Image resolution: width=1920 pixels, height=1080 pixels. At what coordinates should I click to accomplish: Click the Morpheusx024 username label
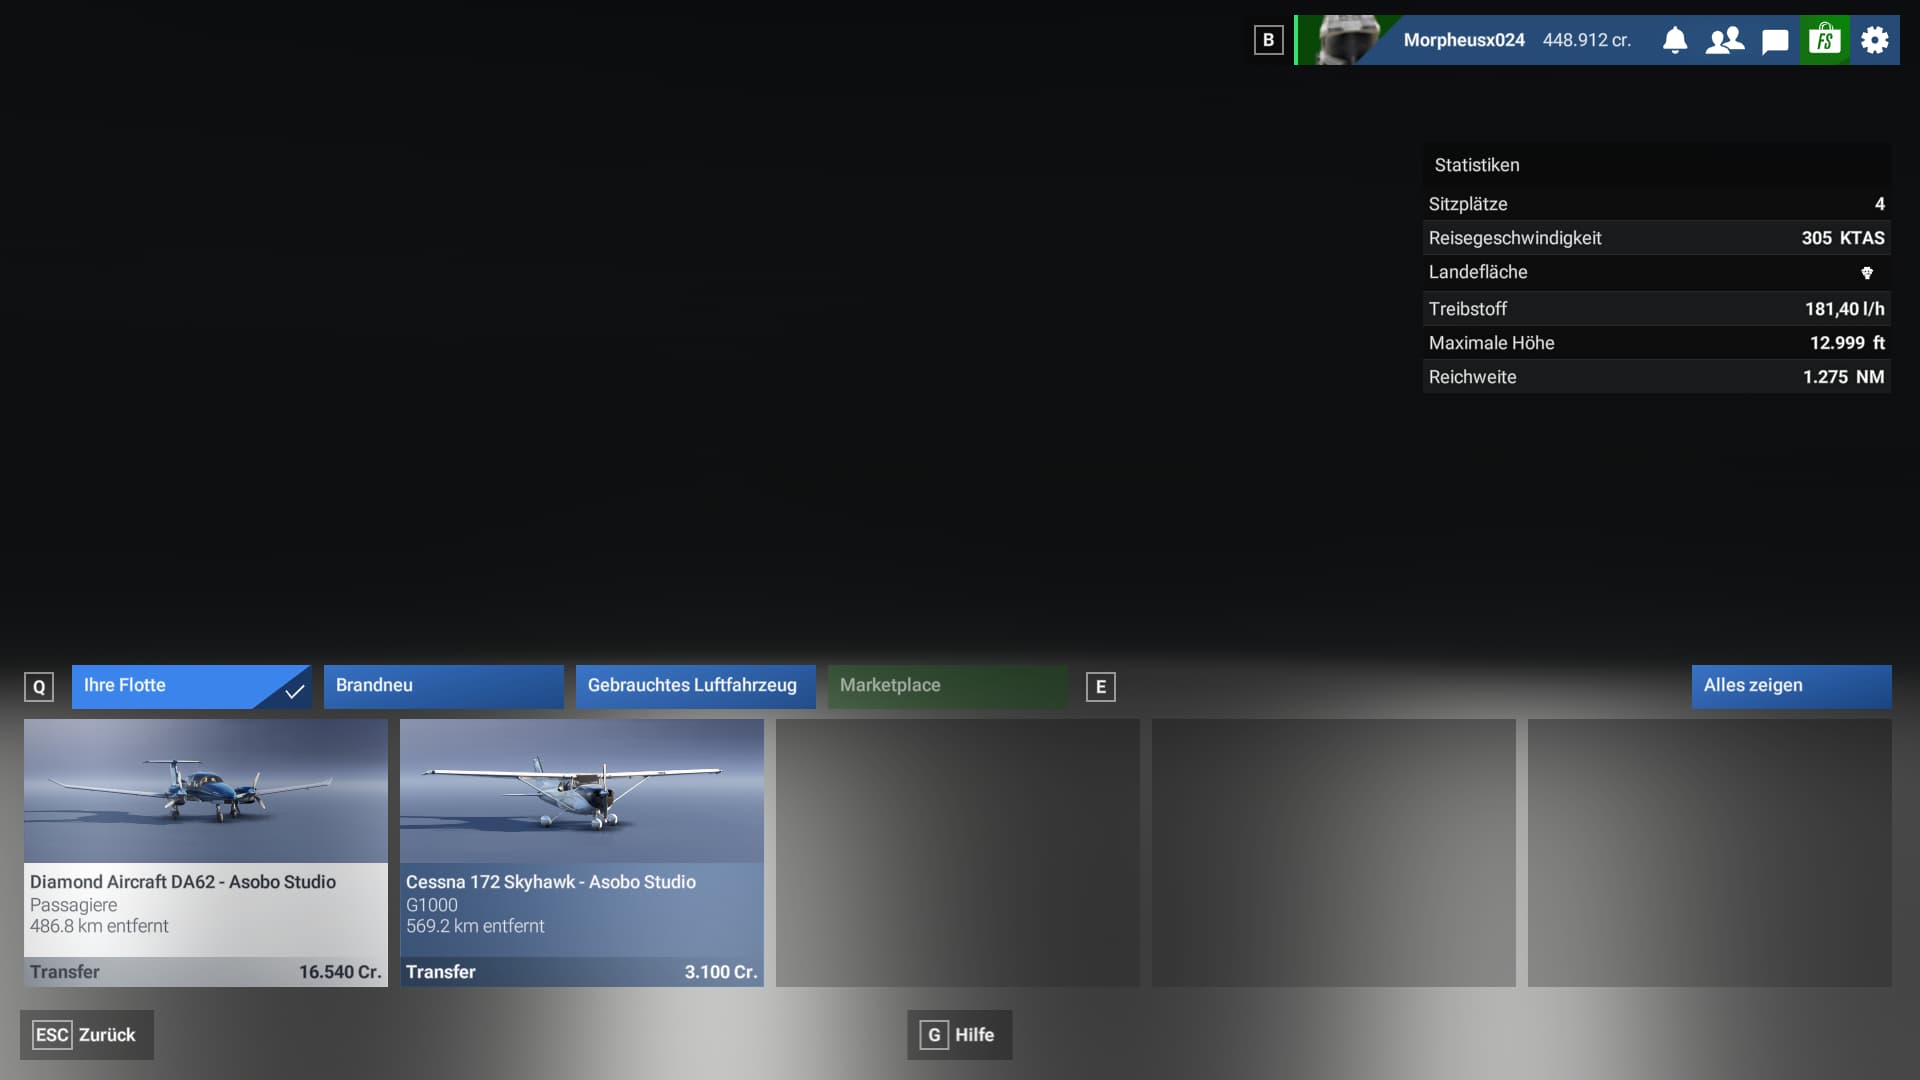1464,40
